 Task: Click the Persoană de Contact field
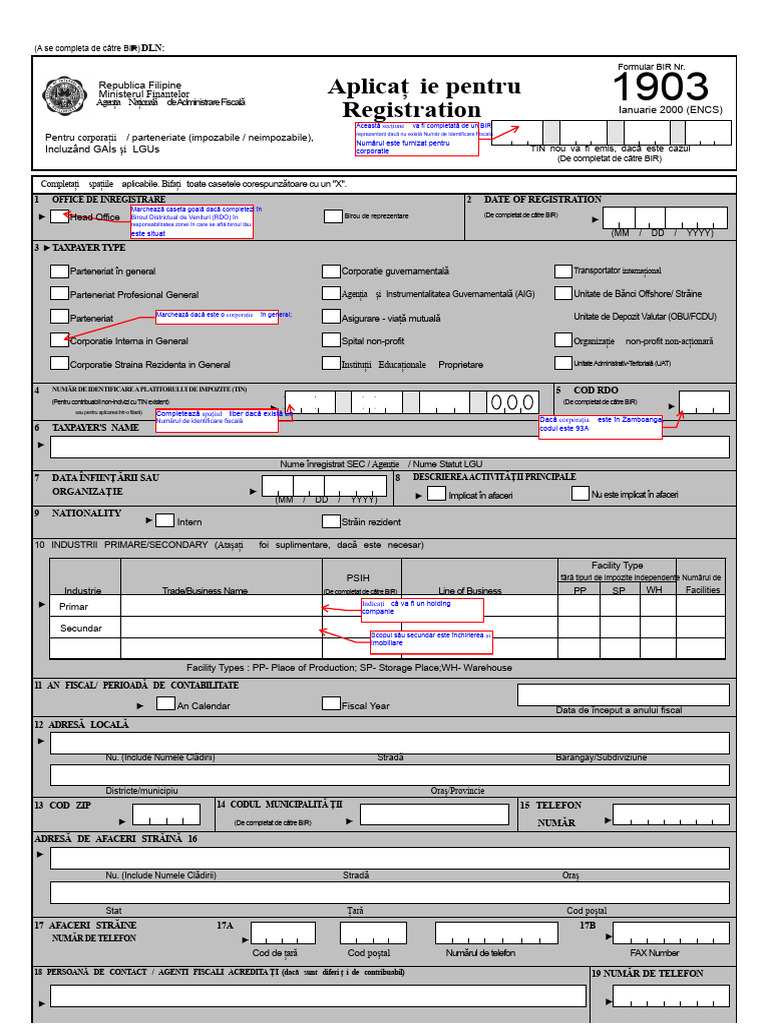(x=318, y=995)
